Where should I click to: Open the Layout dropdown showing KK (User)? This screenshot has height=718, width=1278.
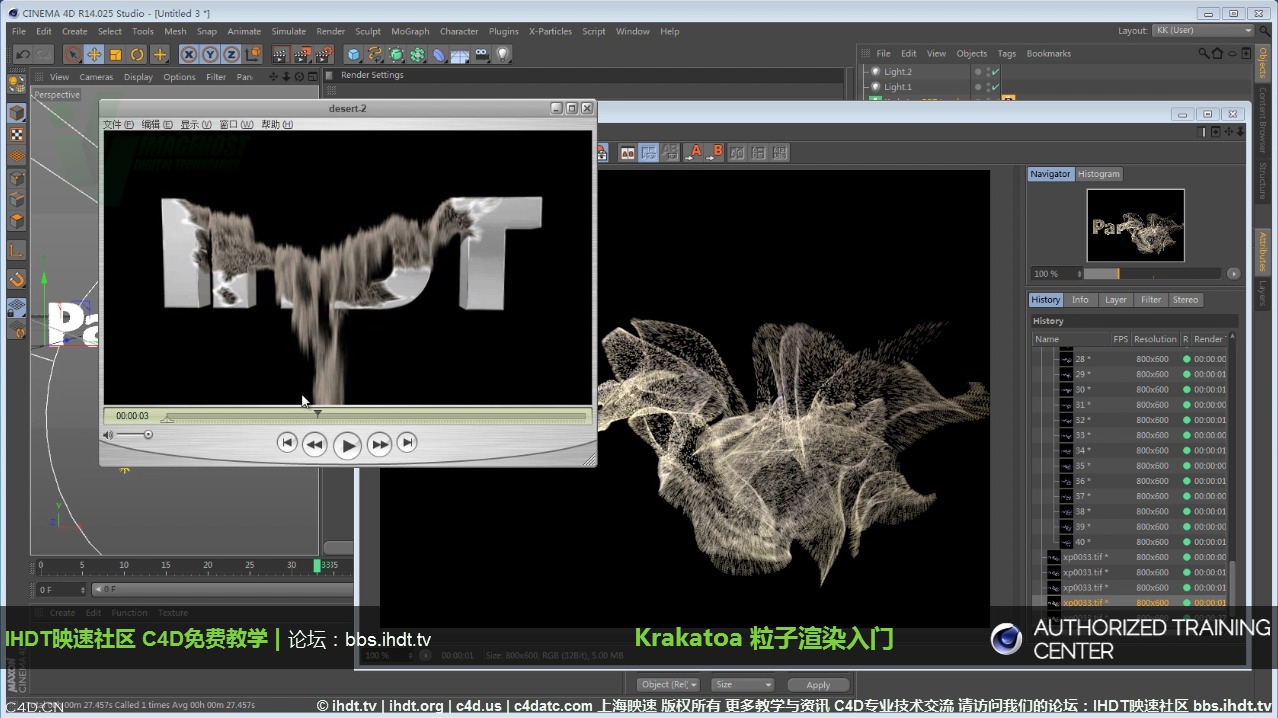[x=1202, y=30]
